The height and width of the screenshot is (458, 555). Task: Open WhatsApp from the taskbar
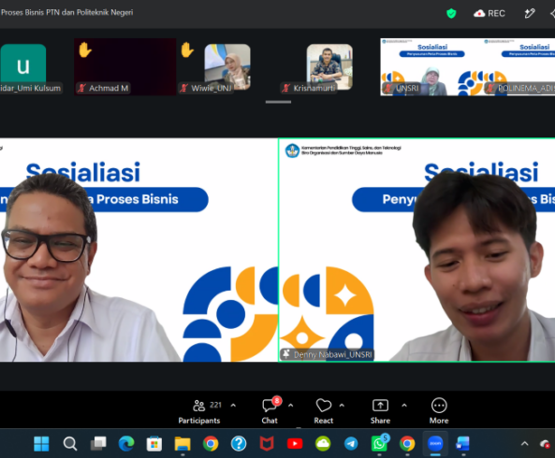click(x=379, y=443)
